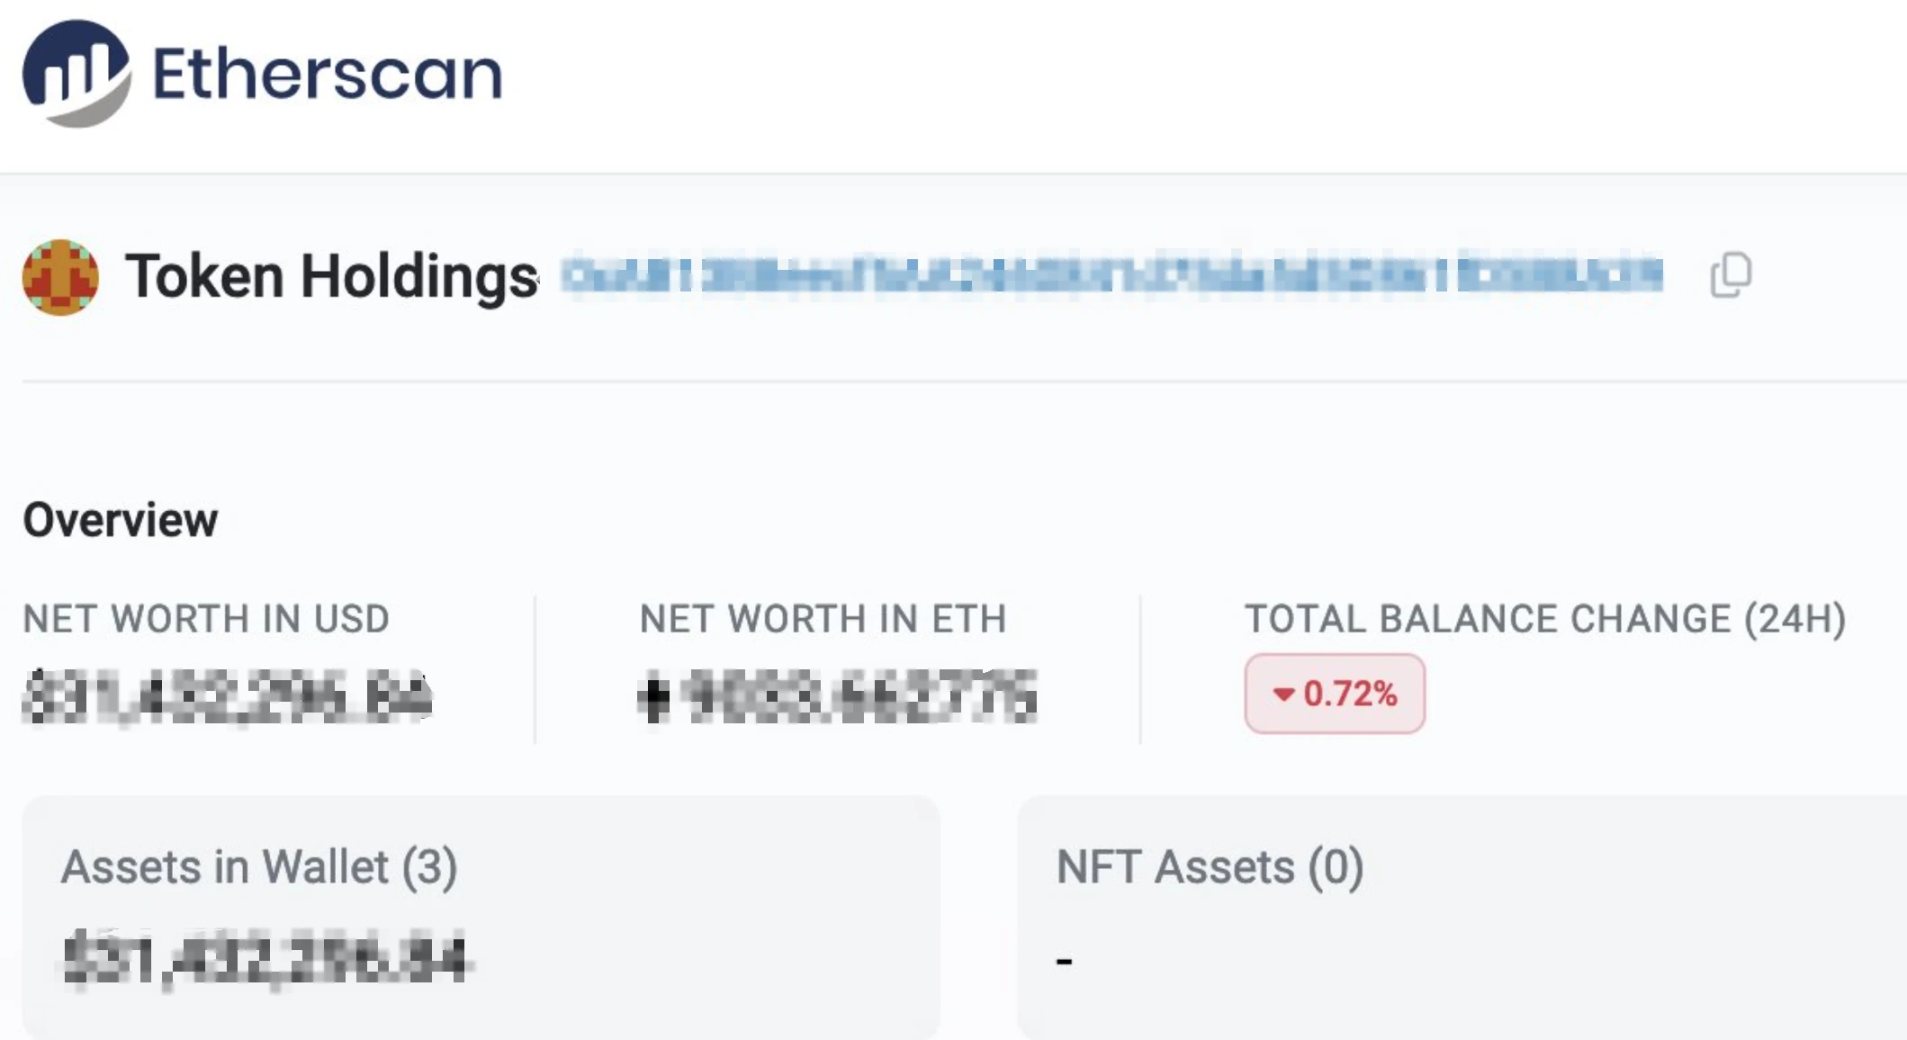1907x1040 pixels.
Task: Click the TOTAL BALANCE CHANGE (24H) label
Action: (1545, 619)
